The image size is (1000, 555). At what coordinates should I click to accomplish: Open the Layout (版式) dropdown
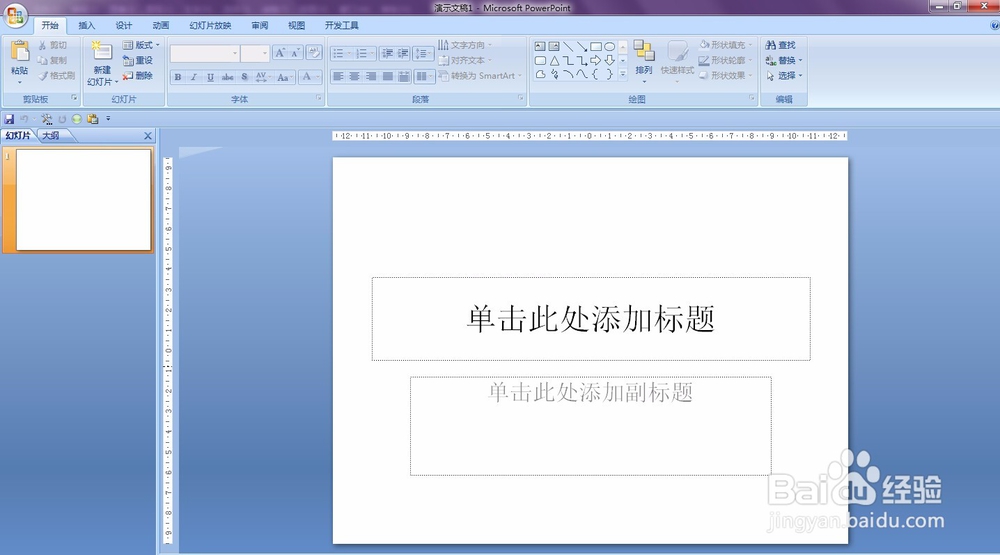(x=141, y=45)
